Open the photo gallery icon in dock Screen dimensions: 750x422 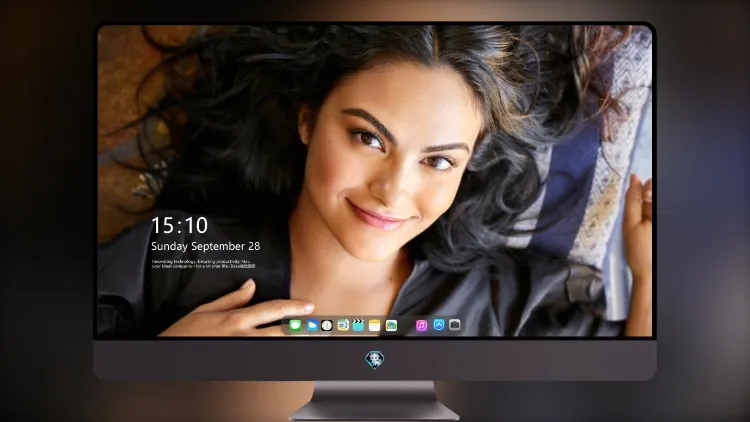(x=391, y=325)
